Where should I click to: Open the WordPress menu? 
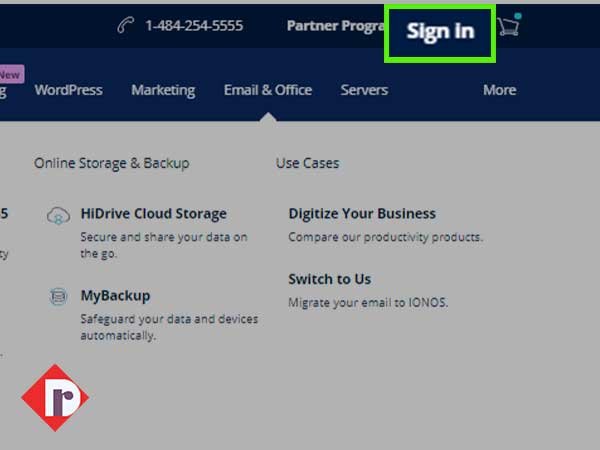pos(68,90)
